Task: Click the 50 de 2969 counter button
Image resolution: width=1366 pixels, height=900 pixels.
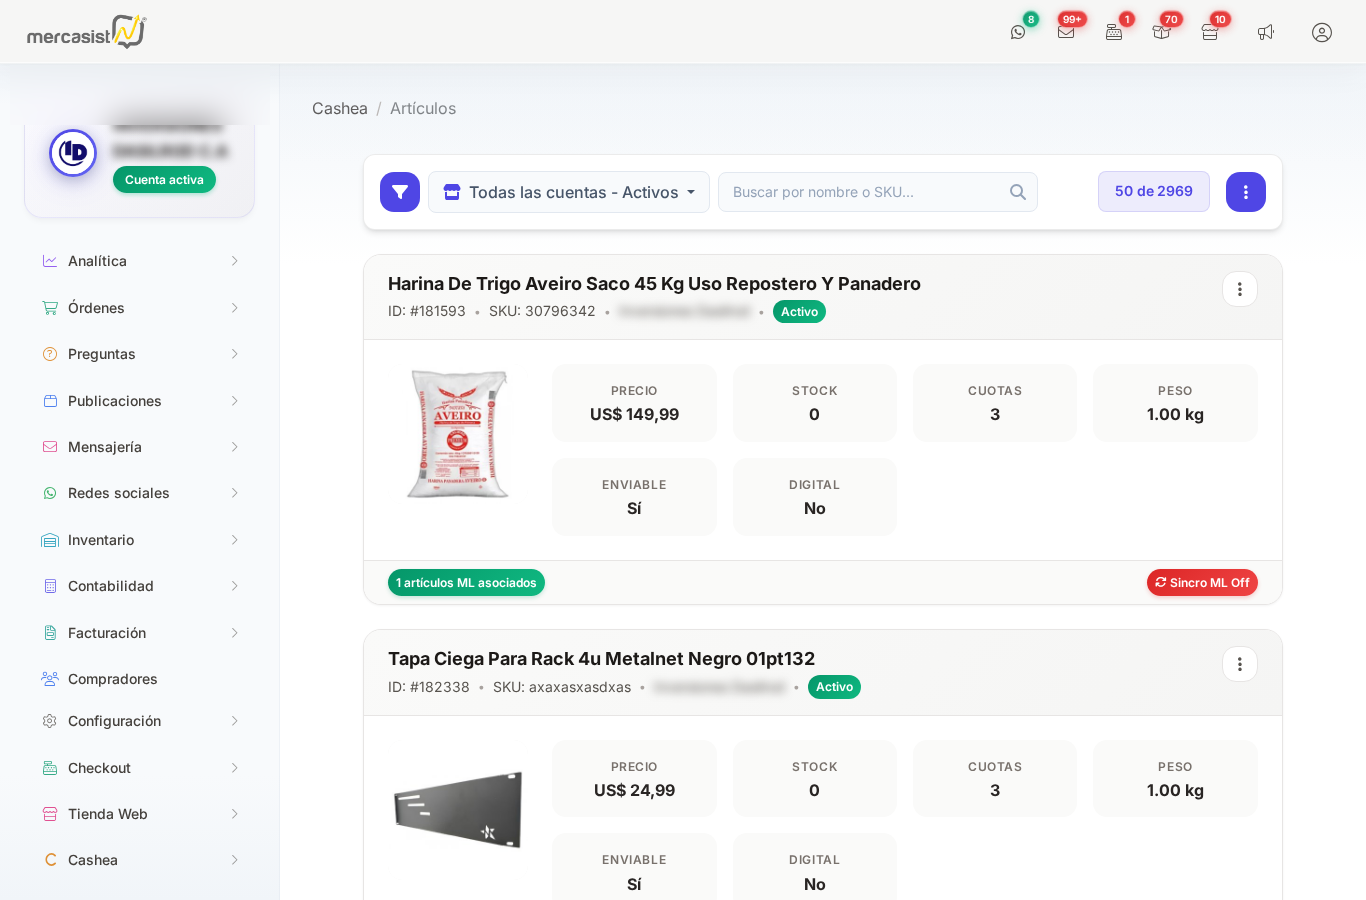Action: coord(1154,192)
